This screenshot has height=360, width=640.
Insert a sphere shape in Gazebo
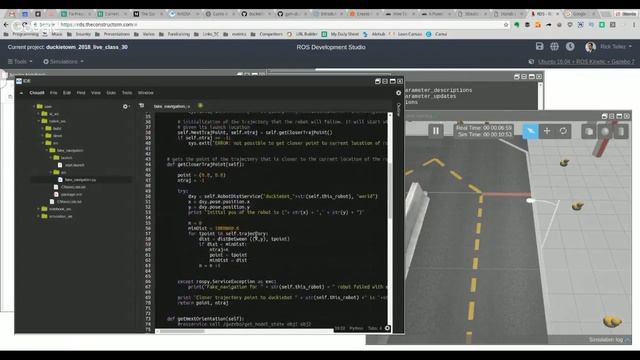coord(605,131)
